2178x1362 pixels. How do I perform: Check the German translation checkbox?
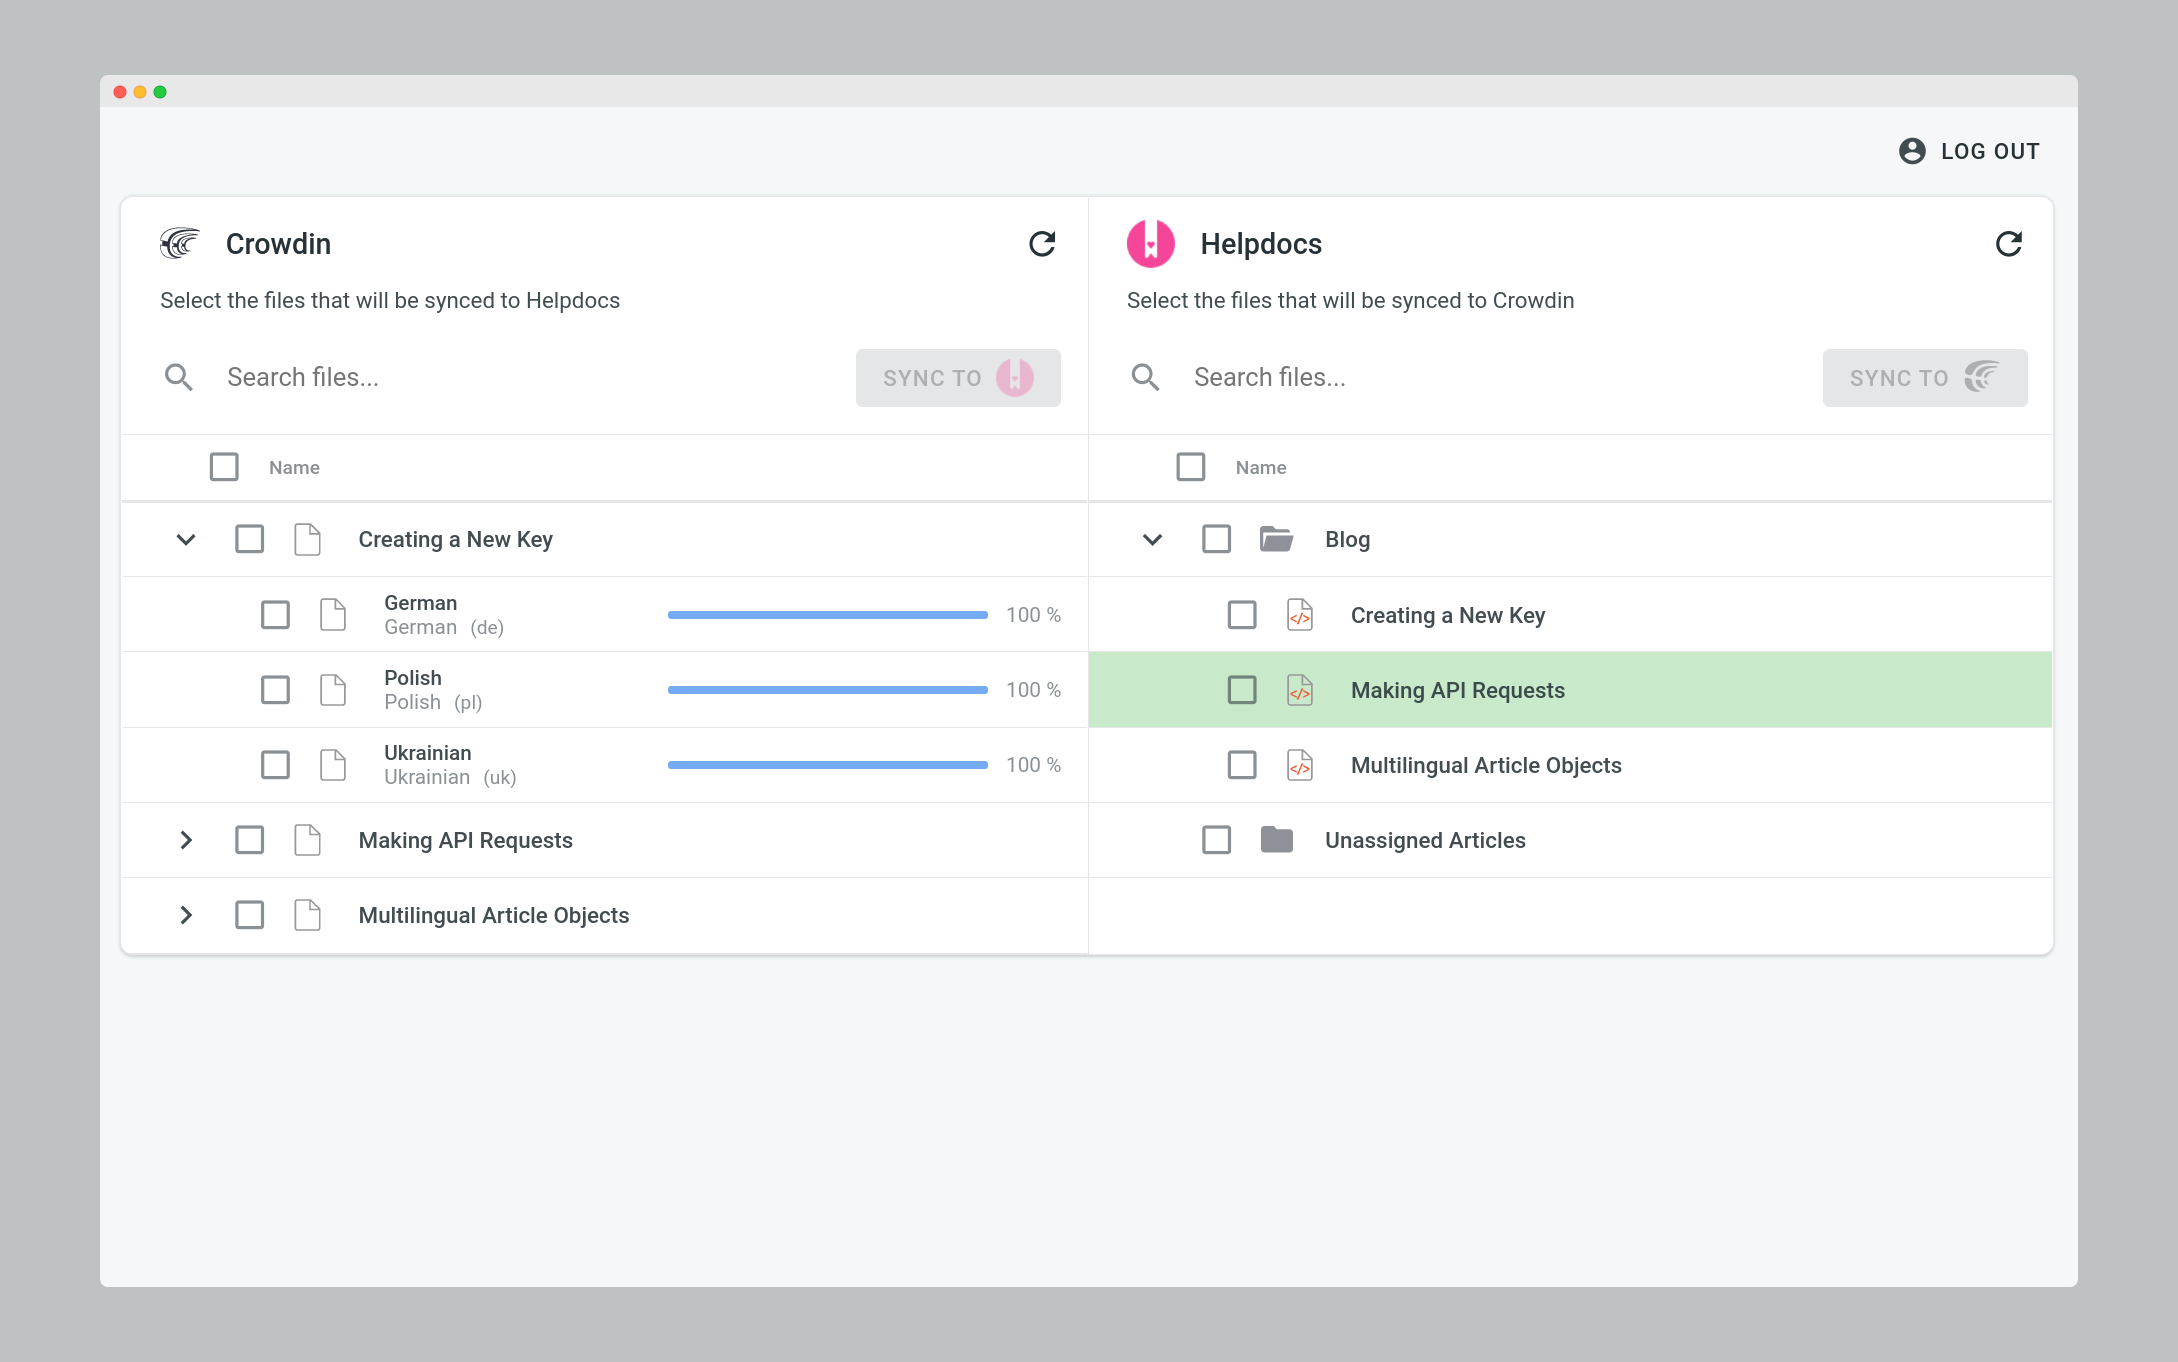276,615
